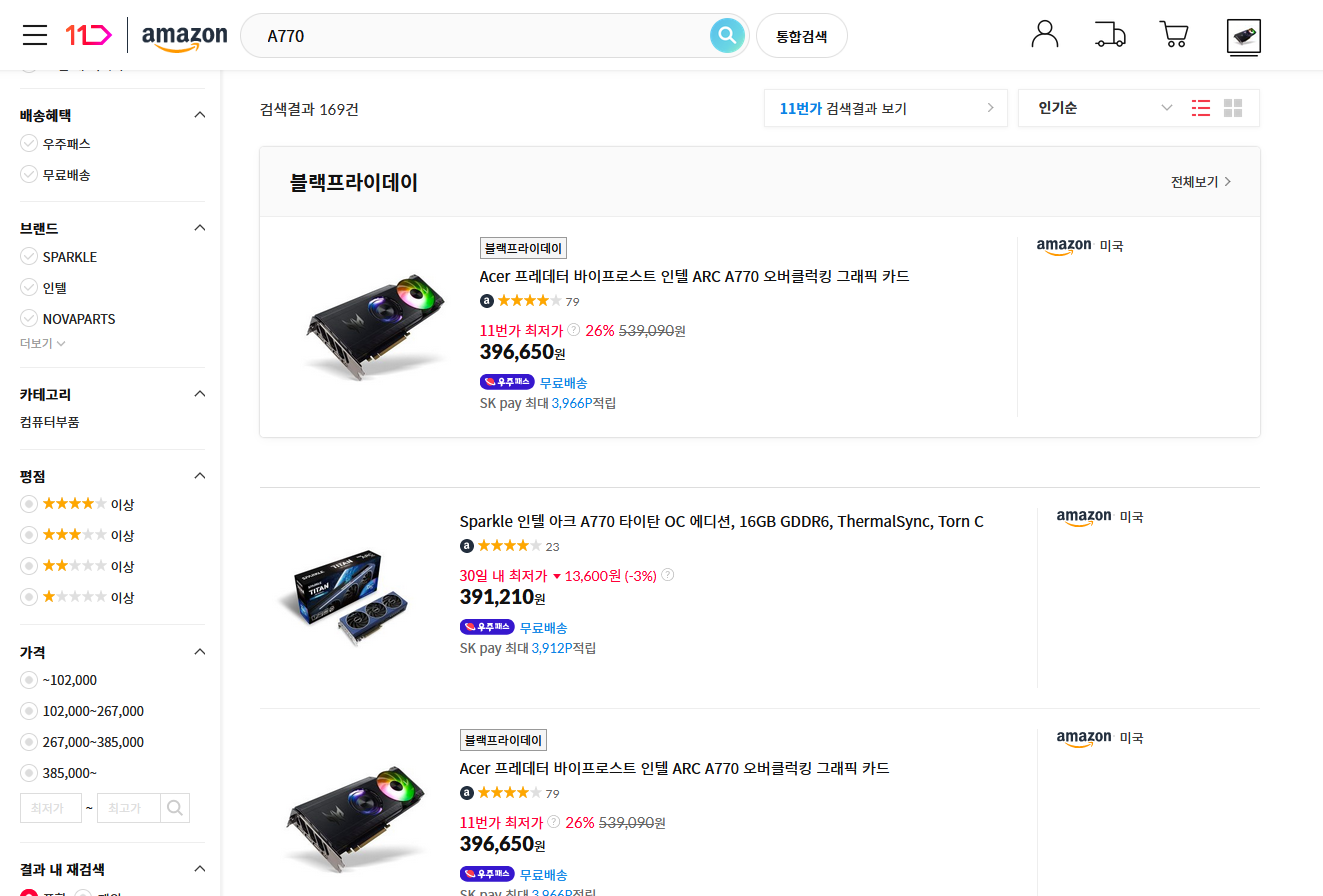Collapse the 브랜드 filter section

pos(199,228)
